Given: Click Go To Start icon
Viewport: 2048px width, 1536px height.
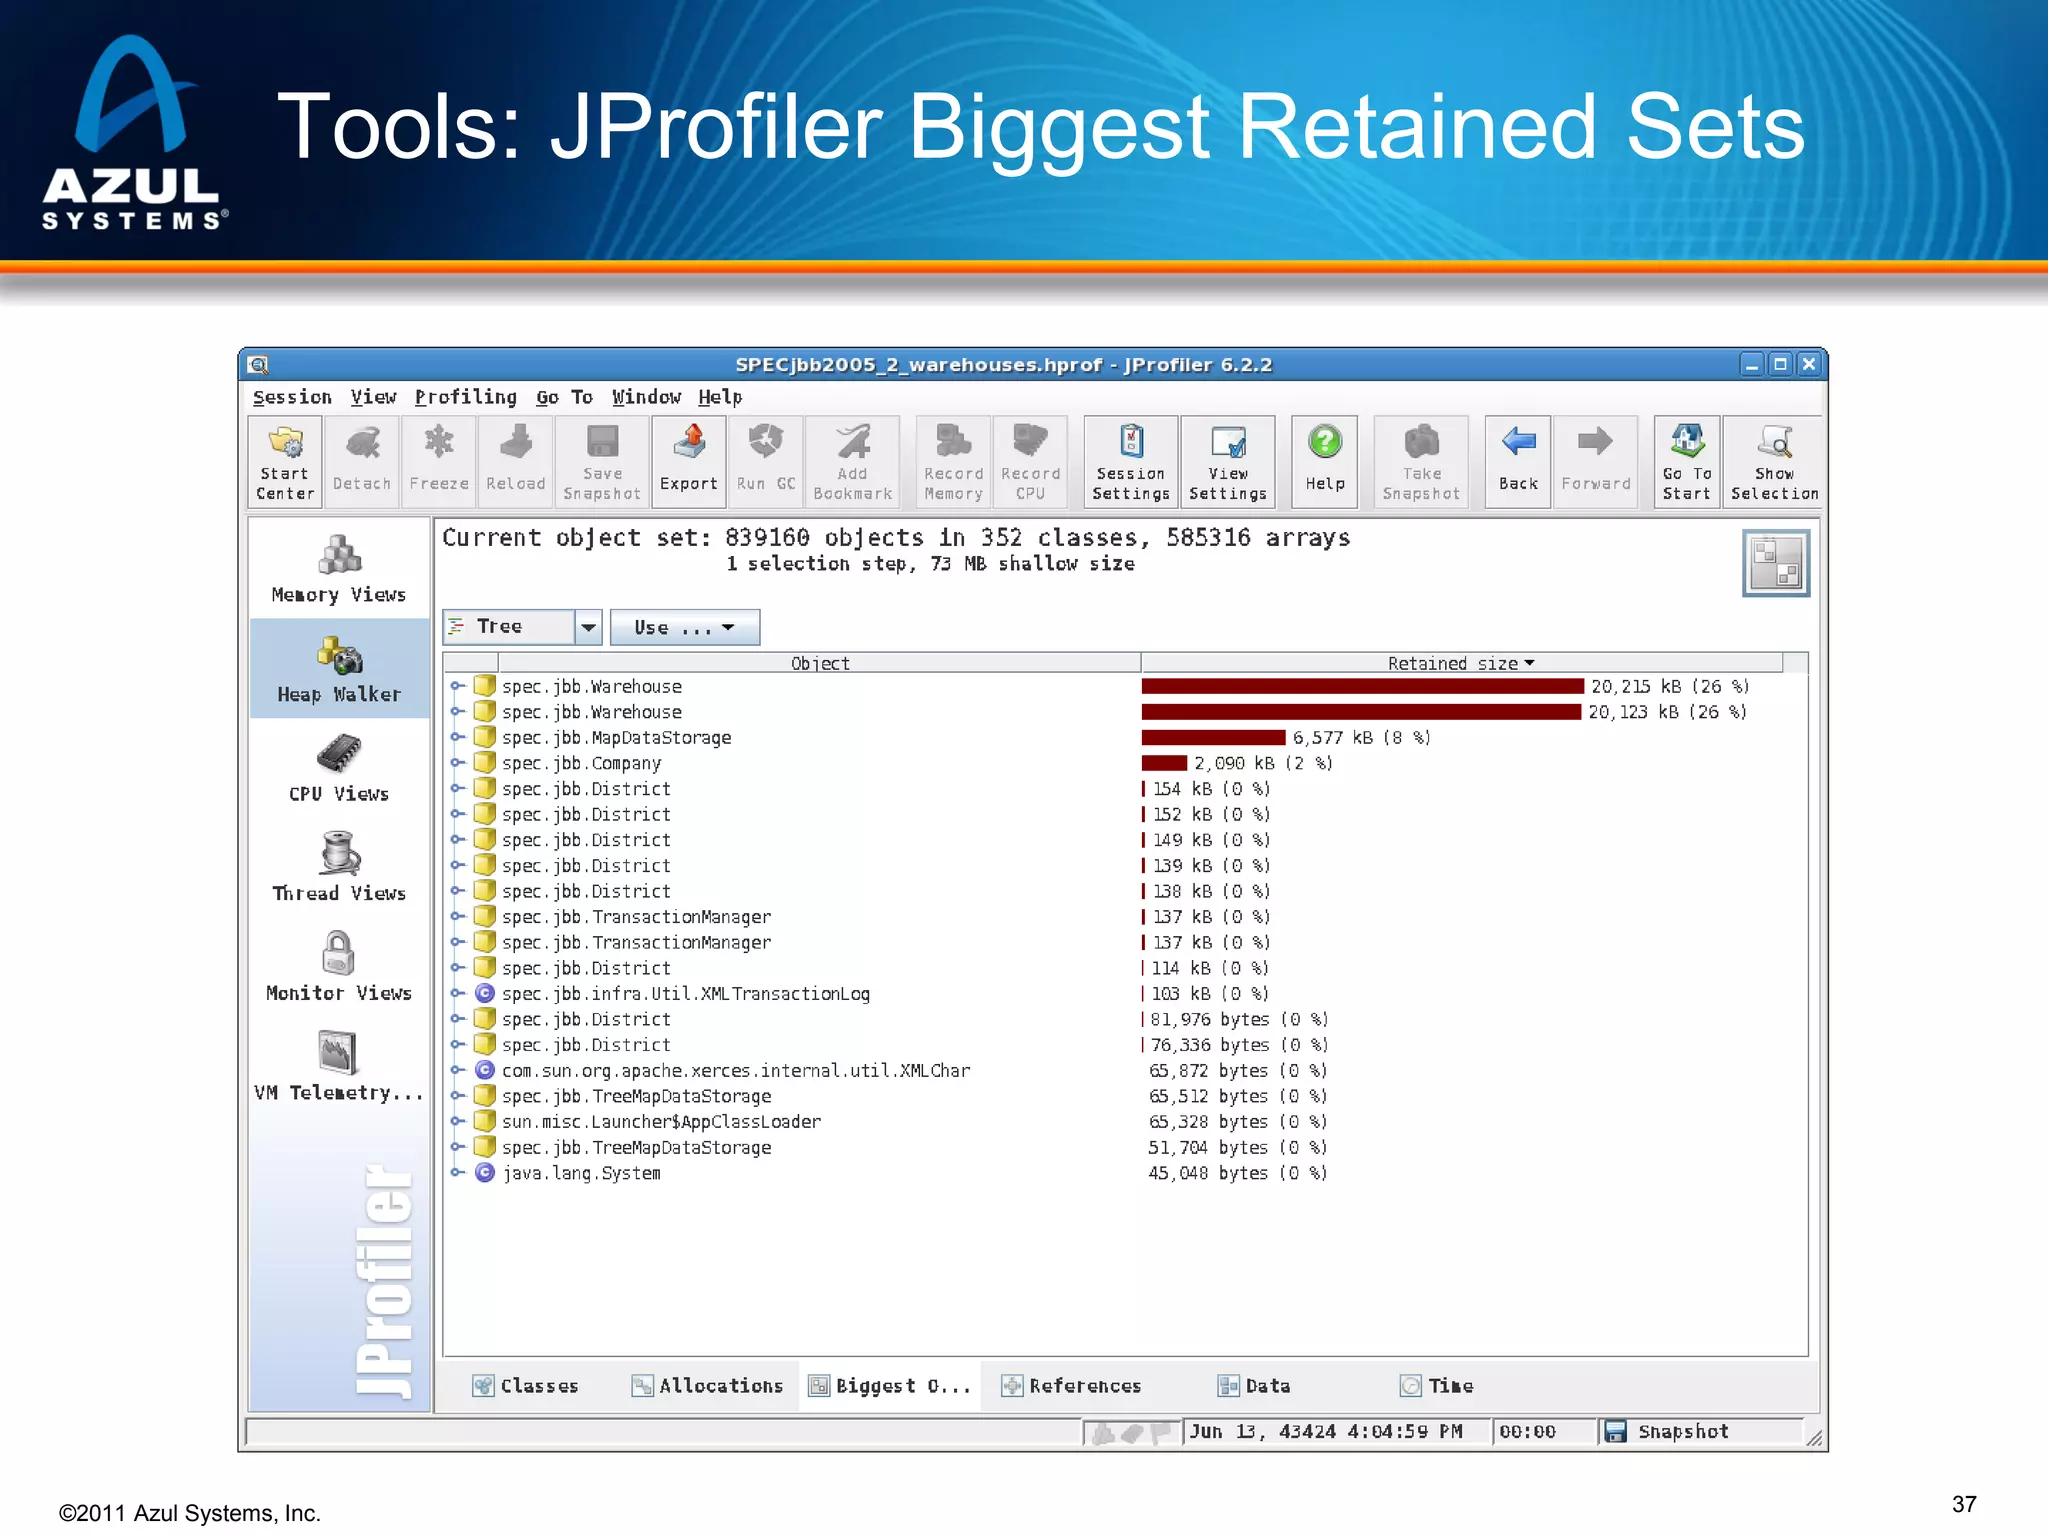Looking at the screenshot, I should pos(1687,463).
